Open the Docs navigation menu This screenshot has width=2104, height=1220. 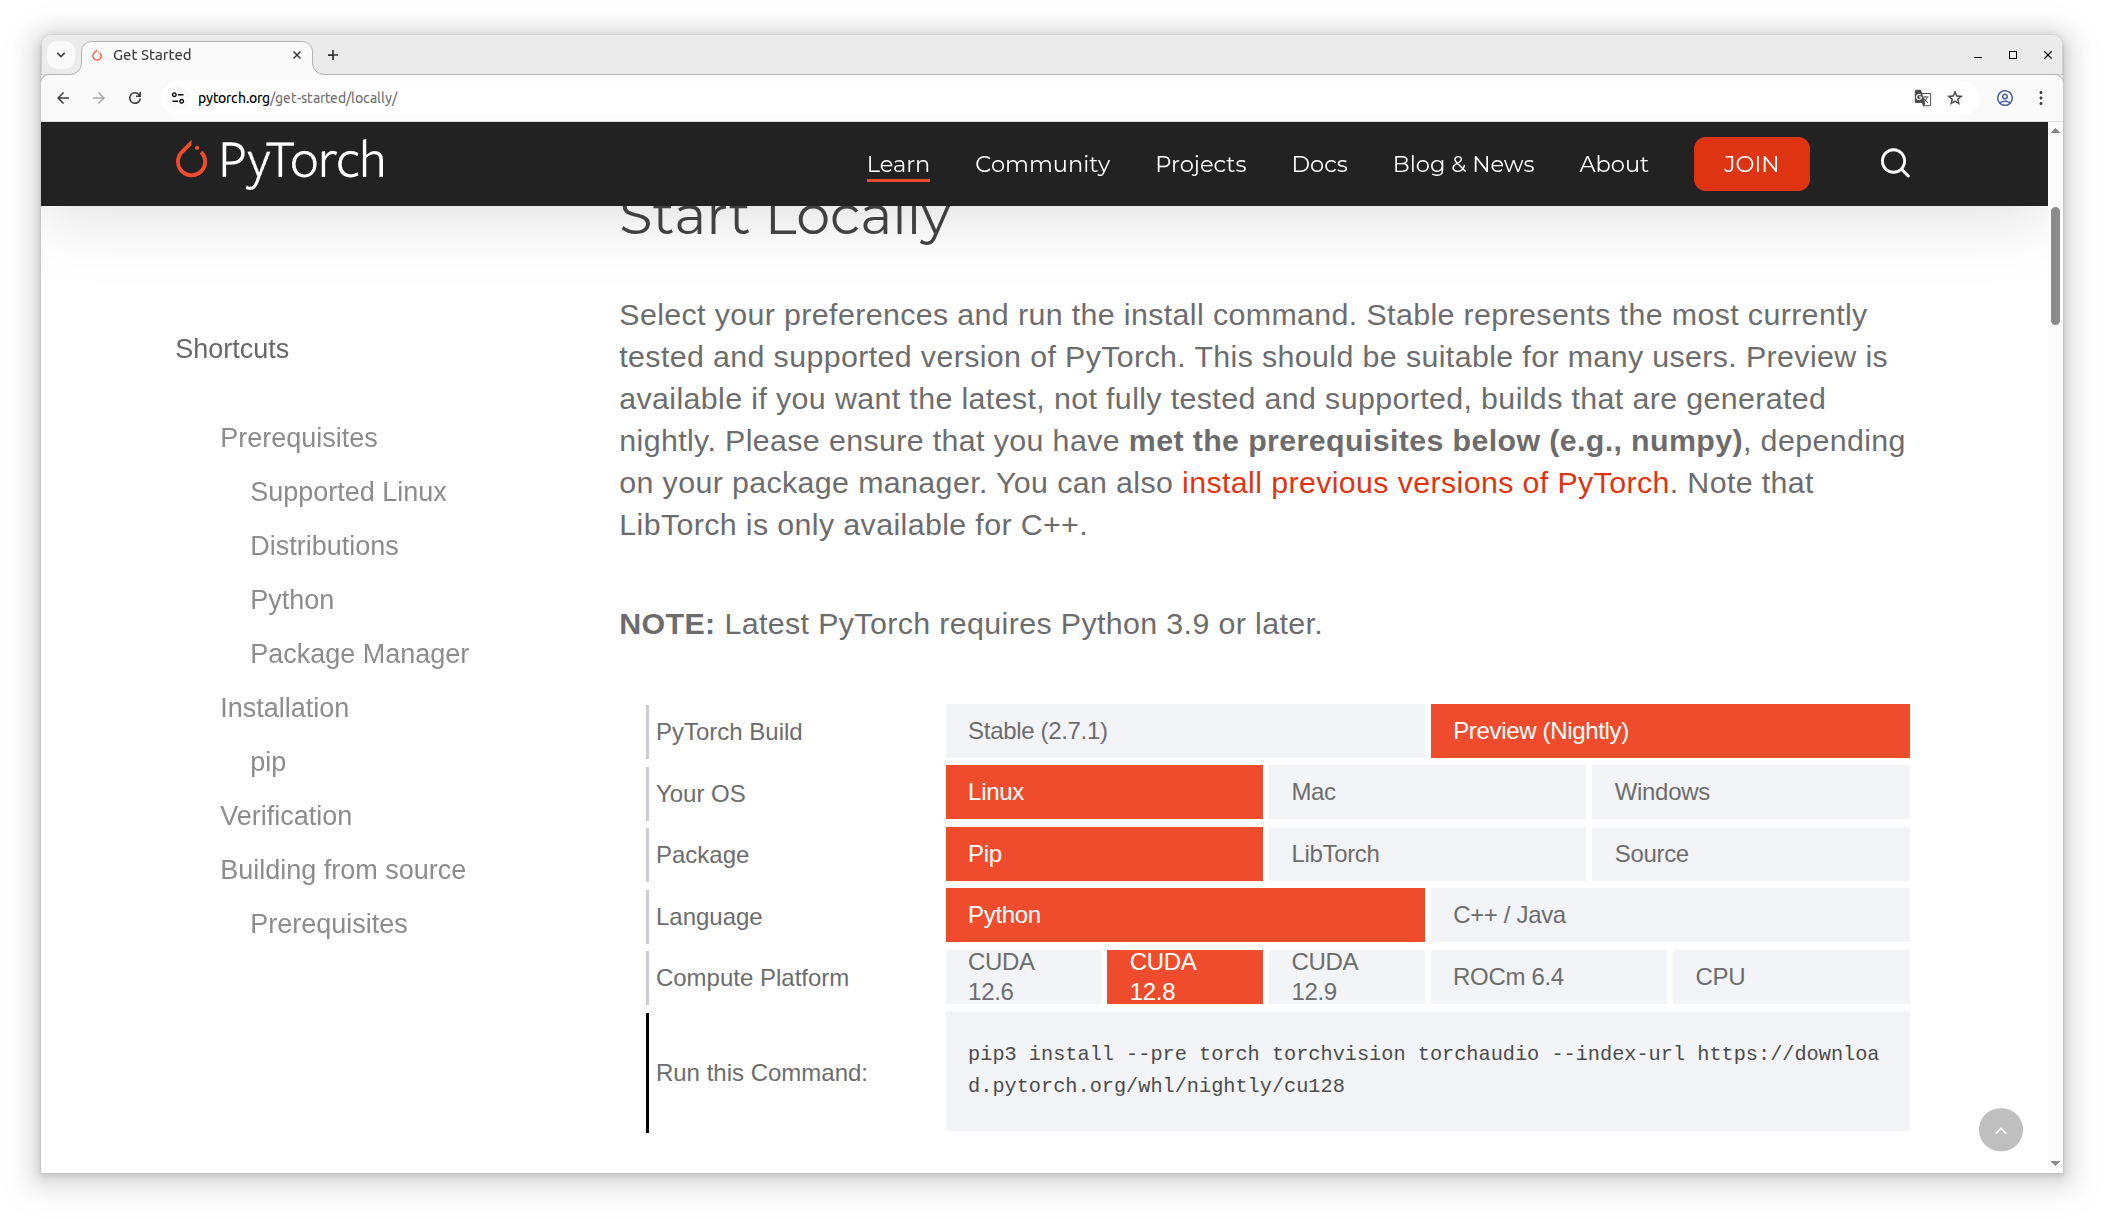point(1319,164)
